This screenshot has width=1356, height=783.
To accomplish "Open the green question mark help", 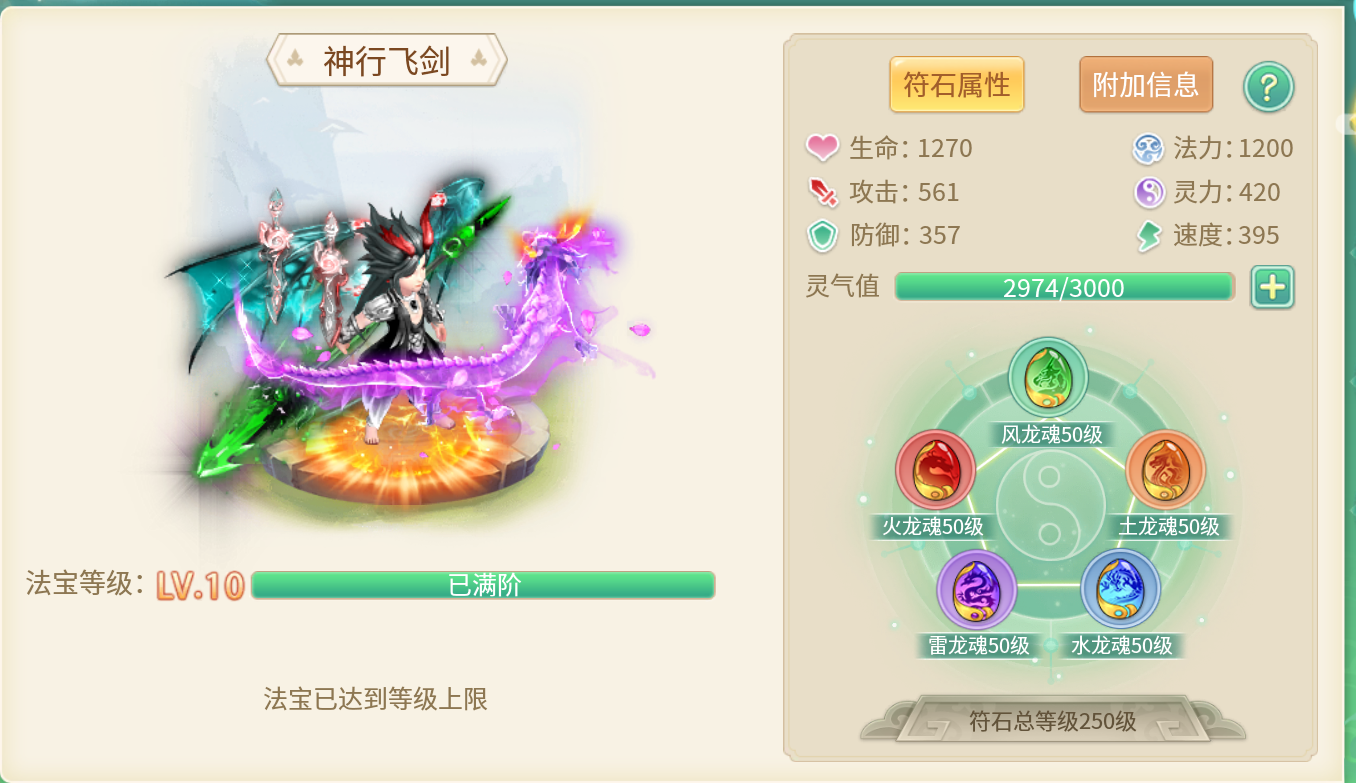I will 1268,88.
